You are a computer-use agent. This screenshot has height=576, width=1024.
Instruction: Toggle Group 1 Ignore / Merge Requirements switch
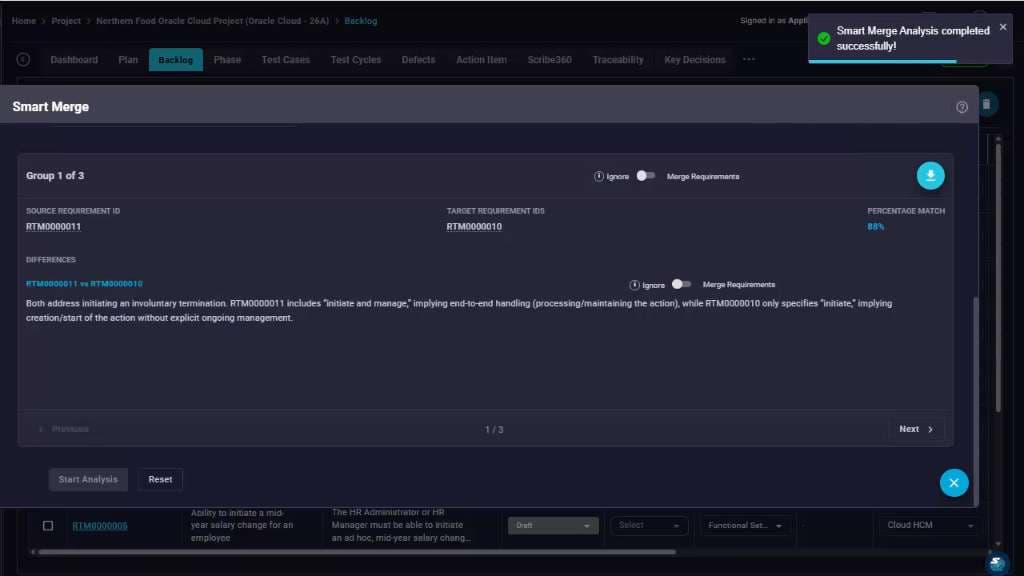[645, 176]
